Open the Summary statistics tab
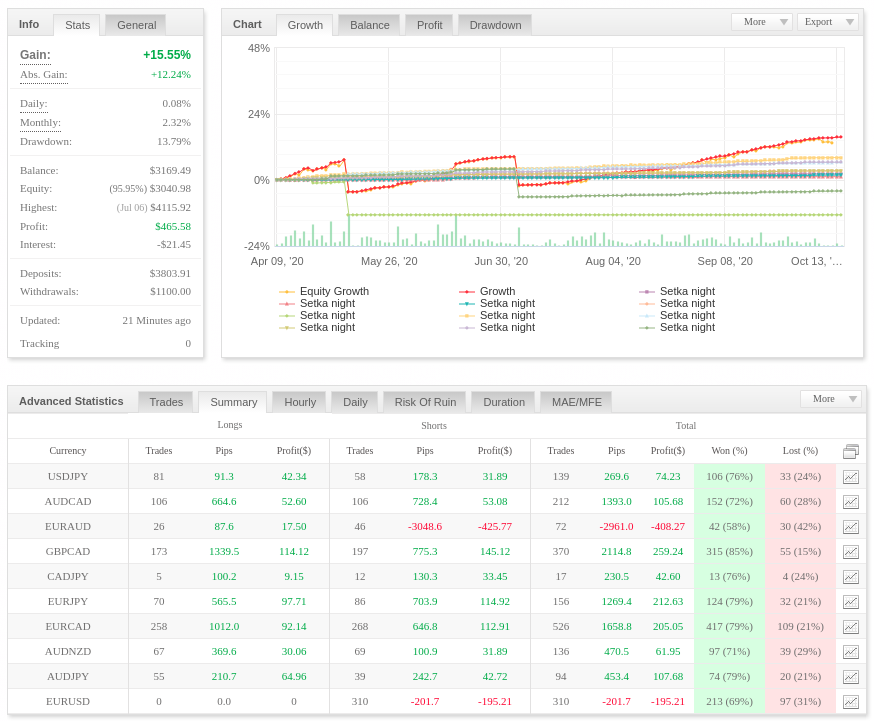The height and width of the screenshot is (722, 874). click(234, 402)
